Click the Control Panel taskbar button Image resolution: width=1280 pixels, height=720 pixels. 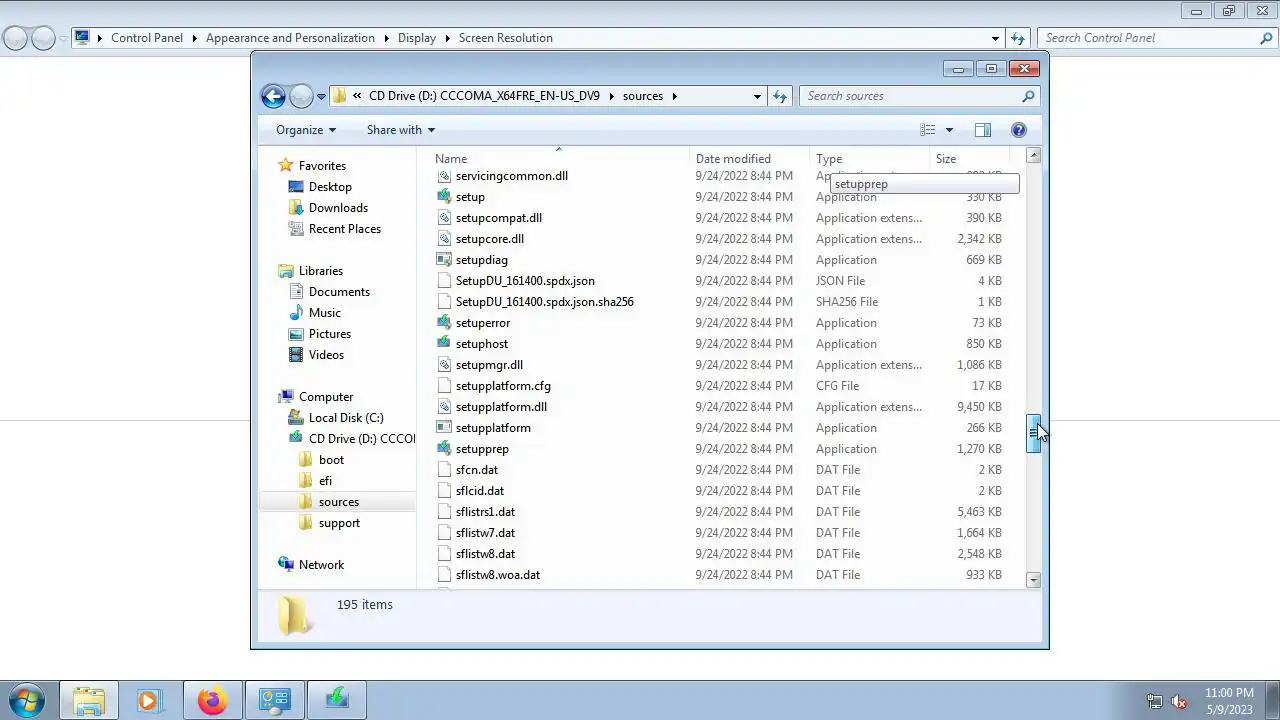click(275, 700)
